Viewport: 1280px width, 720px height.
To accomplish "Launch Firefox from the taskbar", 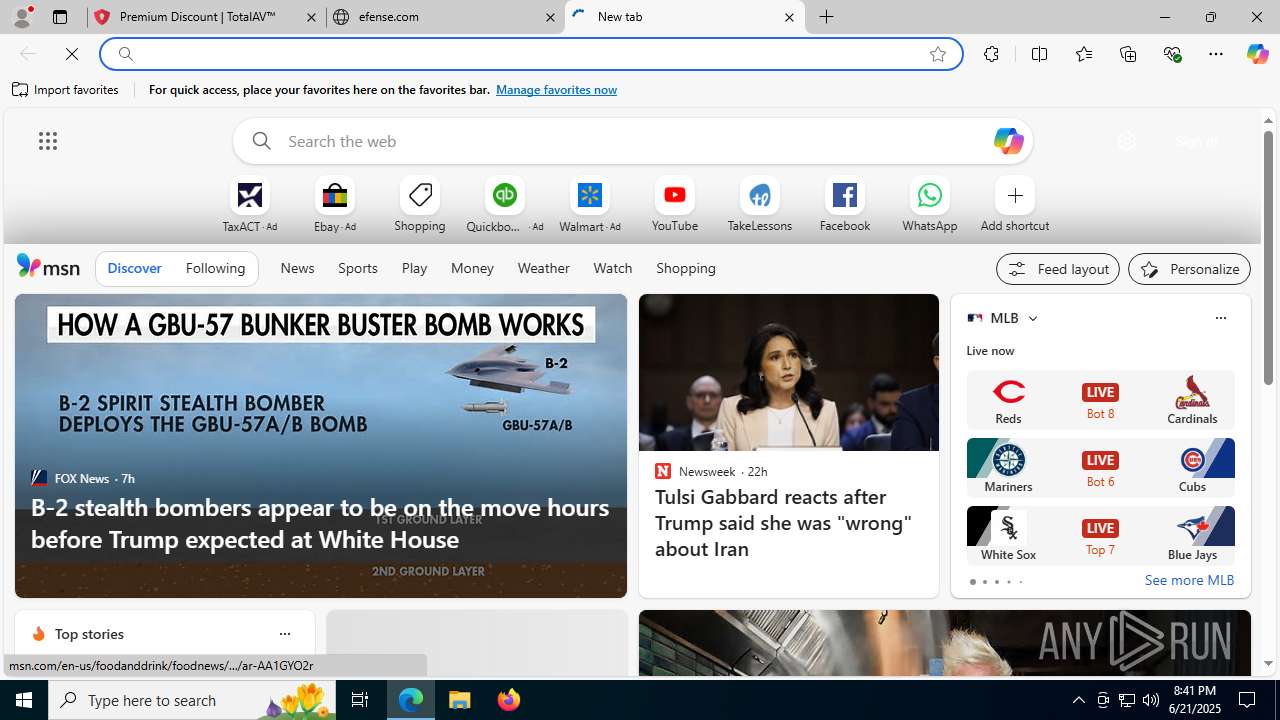I will [x=509, y=700].
